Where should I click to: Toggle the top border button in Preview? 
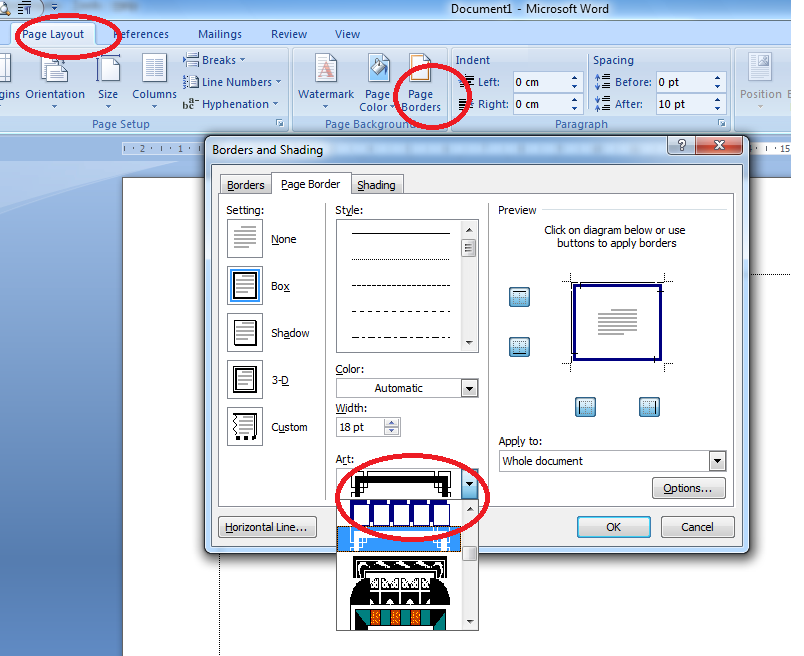[x=519, y=296]
